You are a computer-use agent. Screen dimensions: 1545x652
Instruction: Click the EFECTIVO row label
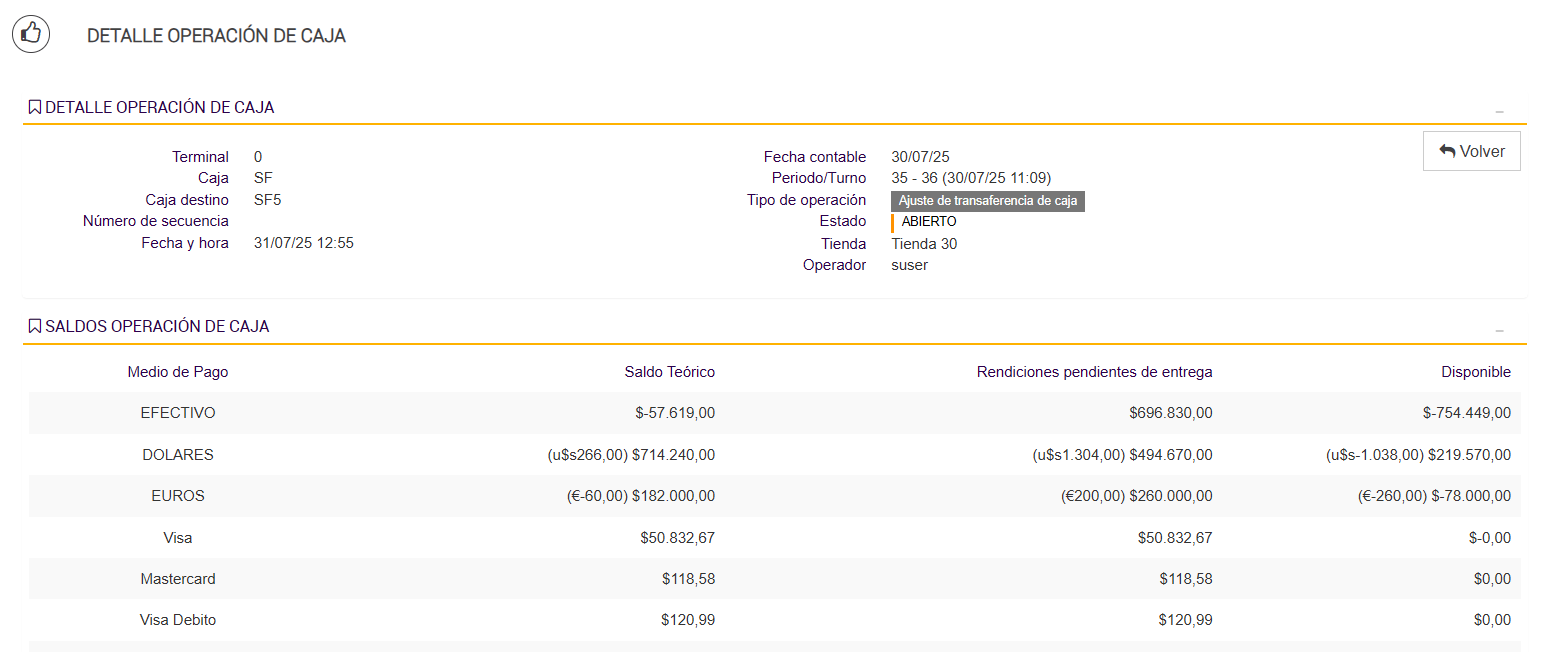178,413
